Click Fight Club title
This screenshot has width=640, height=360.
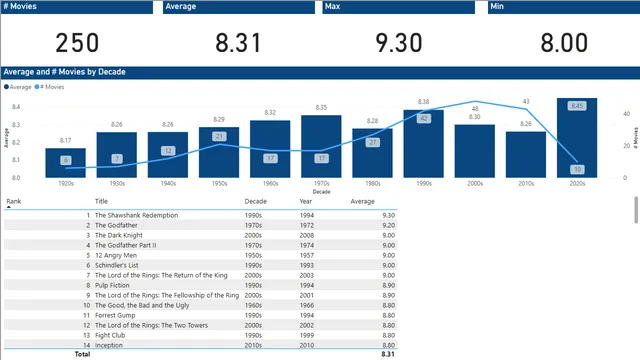pyautogui.click(x=110, y=335)
